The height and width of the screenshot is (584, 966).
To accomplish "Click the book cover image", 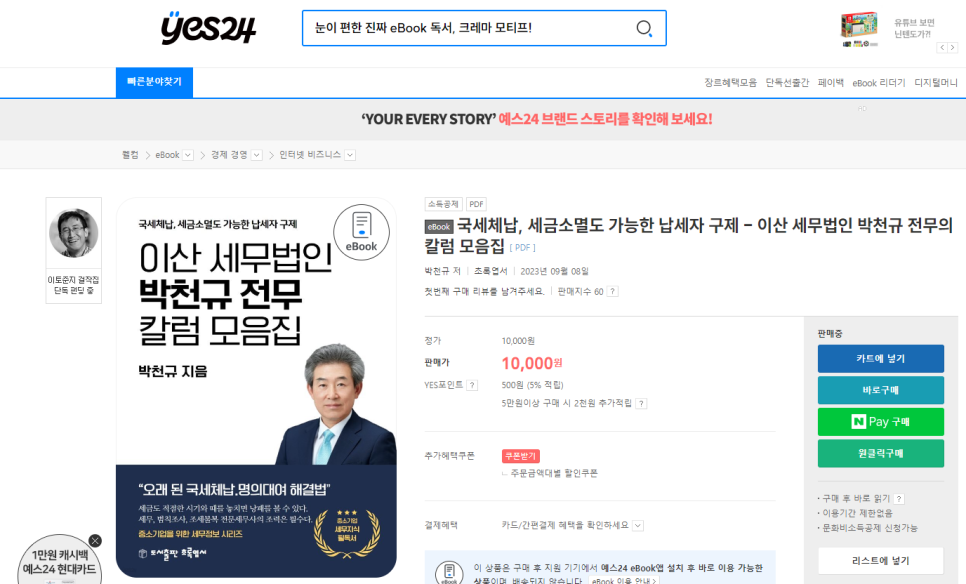I will click(x=256, y=387).
